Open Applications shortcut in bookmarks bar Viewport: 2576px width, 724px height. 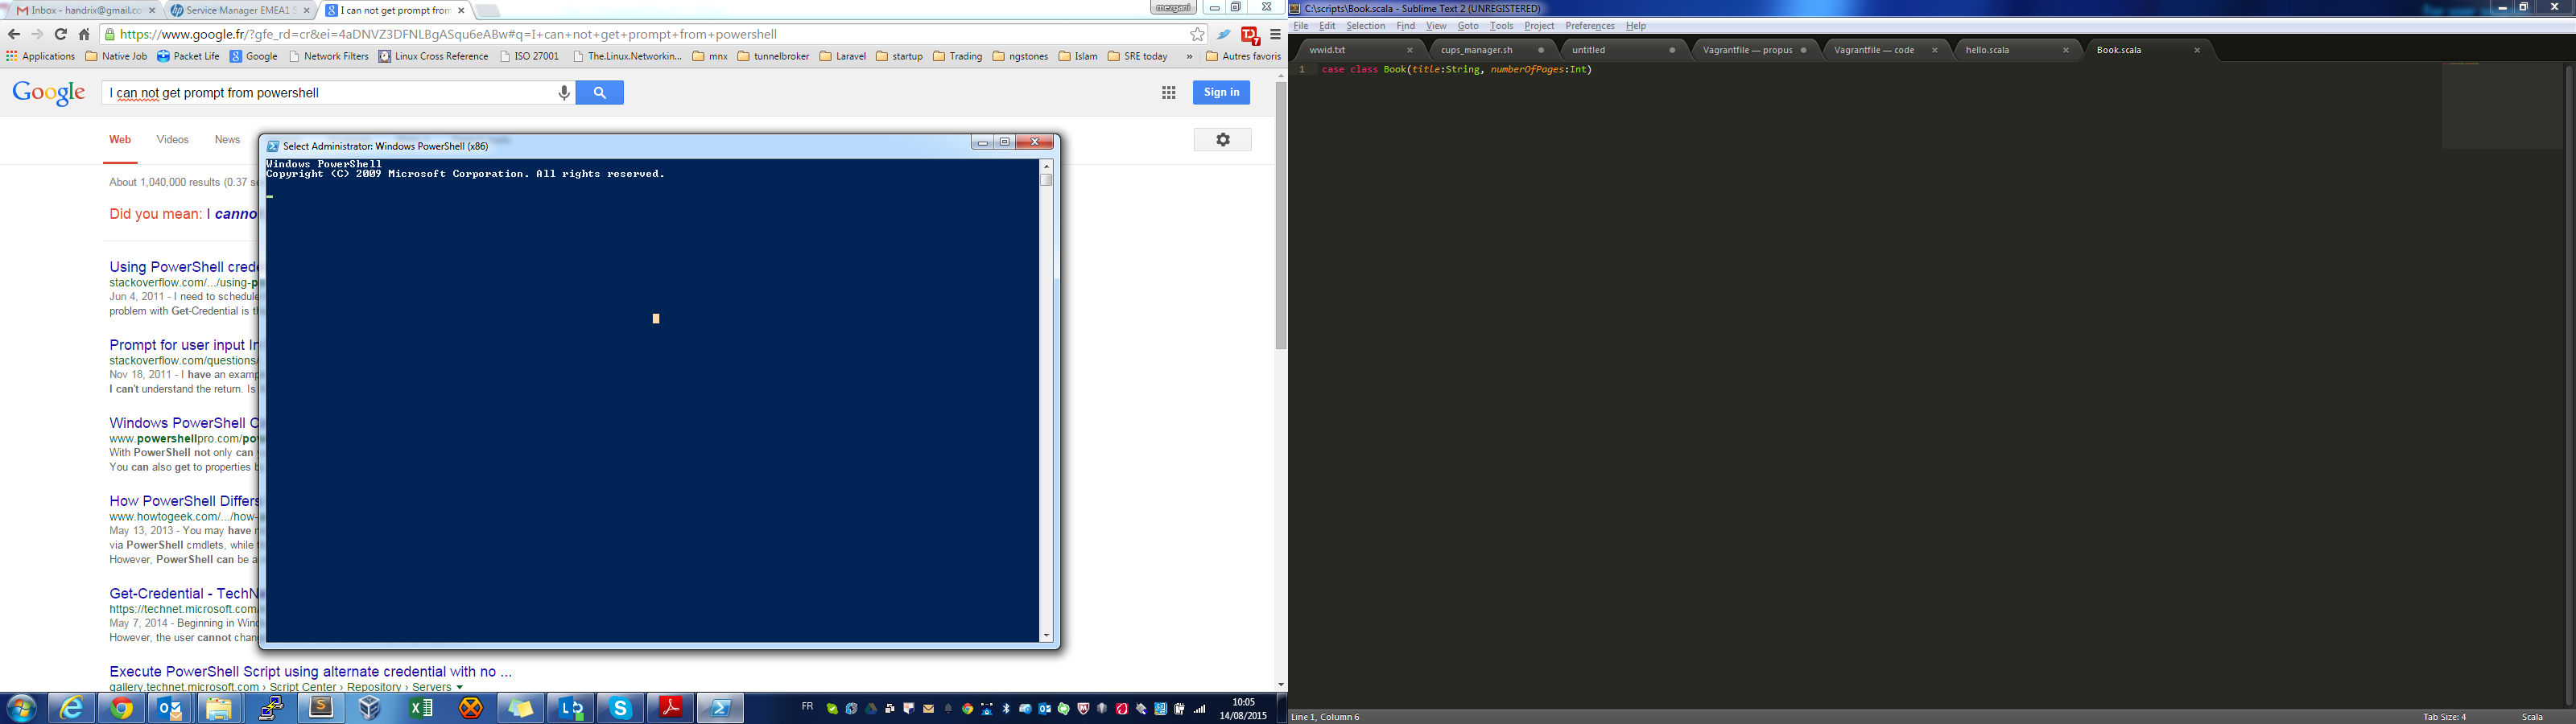coord(41,56)
